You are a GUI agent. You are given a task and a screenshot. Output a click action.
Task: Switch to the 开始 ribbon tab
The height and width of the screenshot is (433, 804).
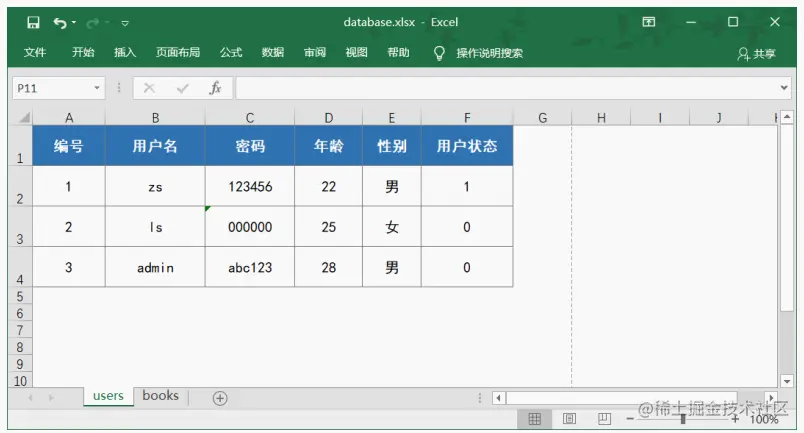(x=83, y=52)
